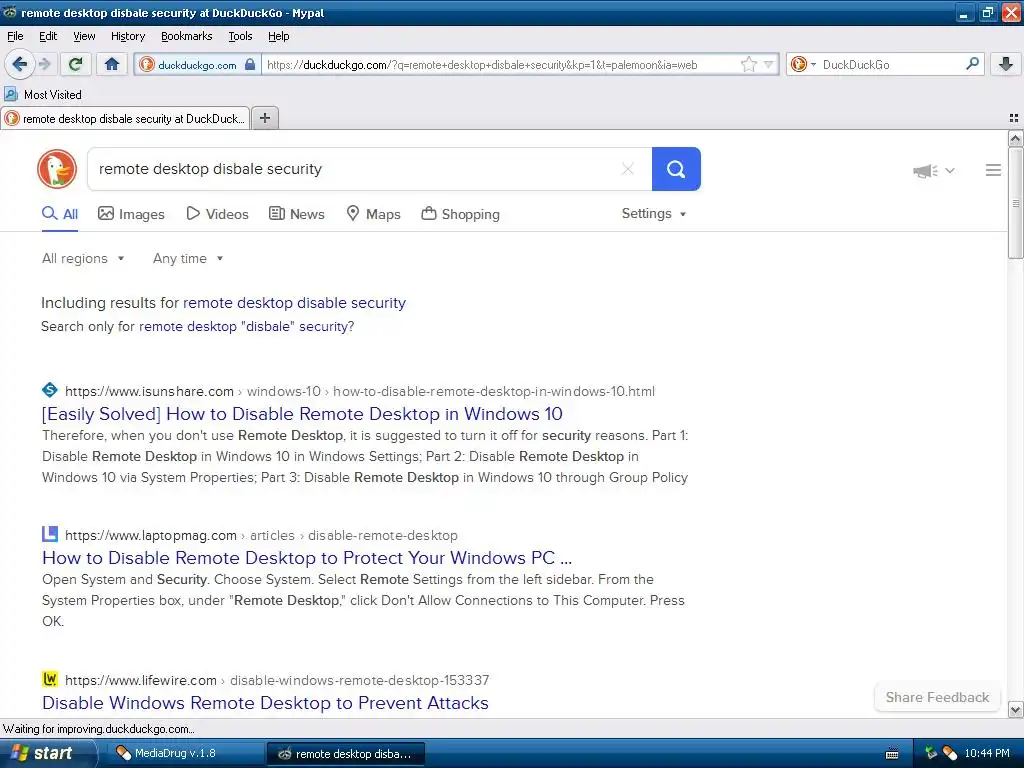The width and height of the screenshot is (1024, 768).
Task: Click in the browser address bar
Action: click(500, 64)
